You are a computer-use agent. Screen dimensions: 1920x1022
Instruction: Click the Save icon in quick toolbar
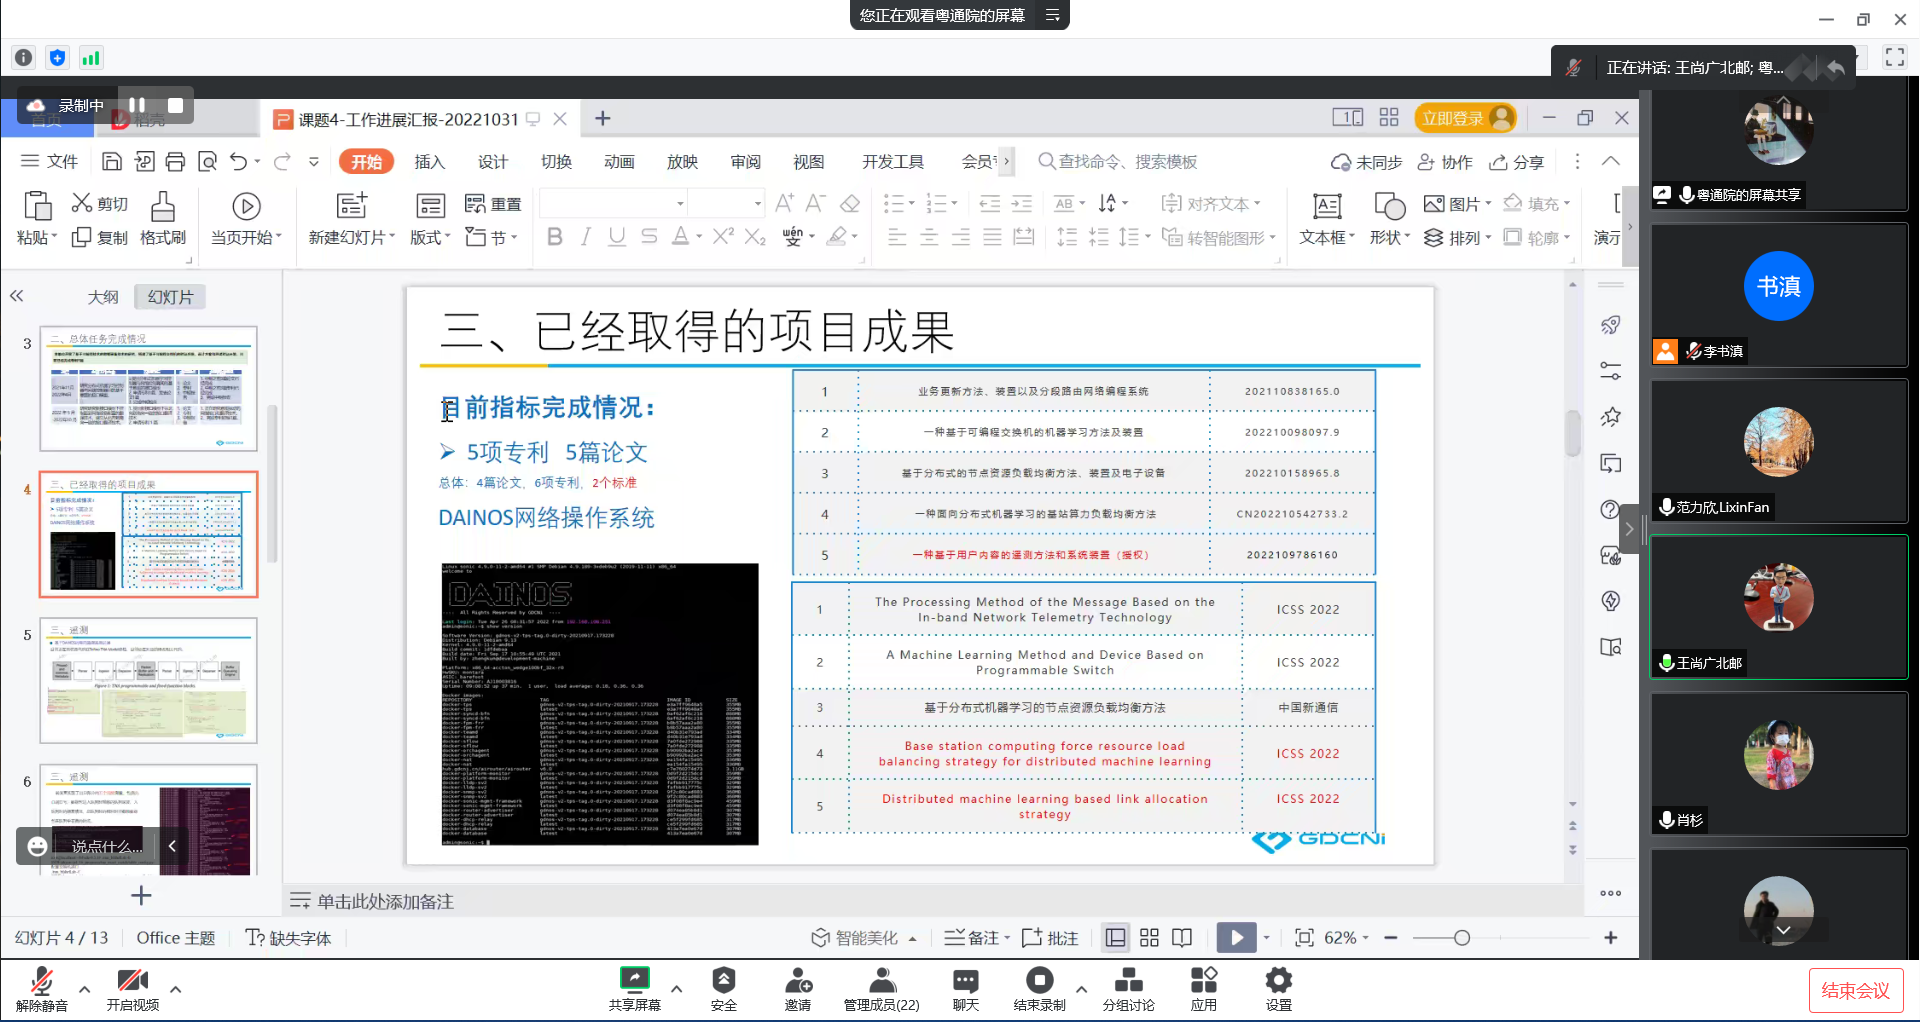tap(112, 162)
